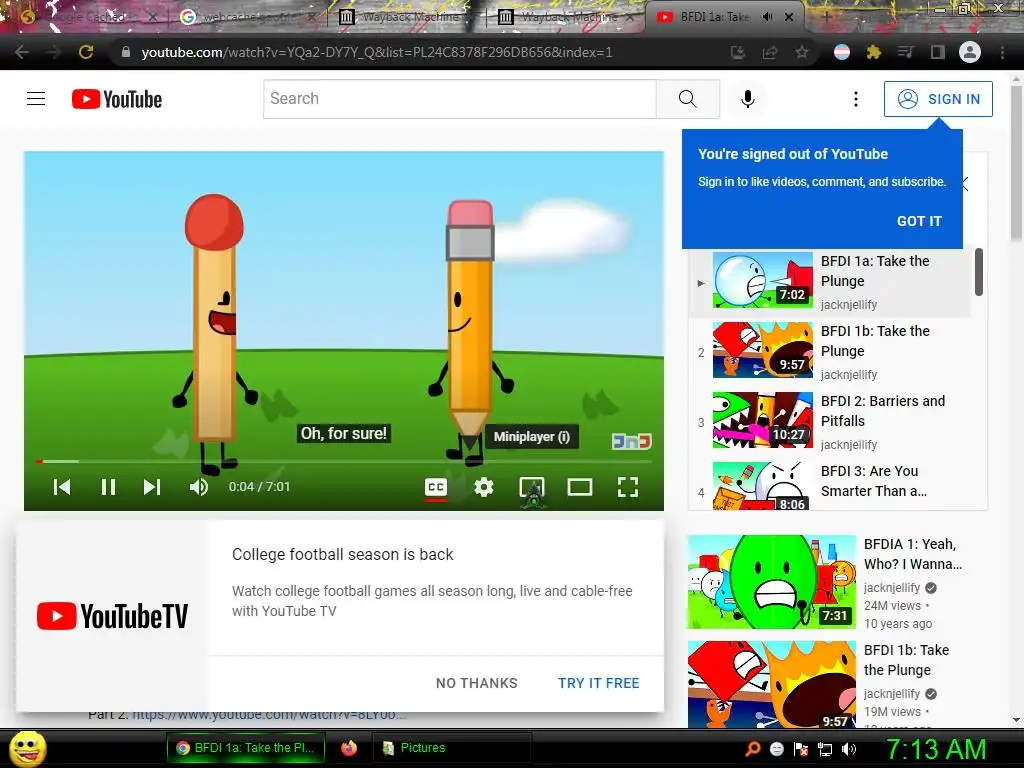
Task: Click the SIGN IN button
Action: [x=938, y=99]
